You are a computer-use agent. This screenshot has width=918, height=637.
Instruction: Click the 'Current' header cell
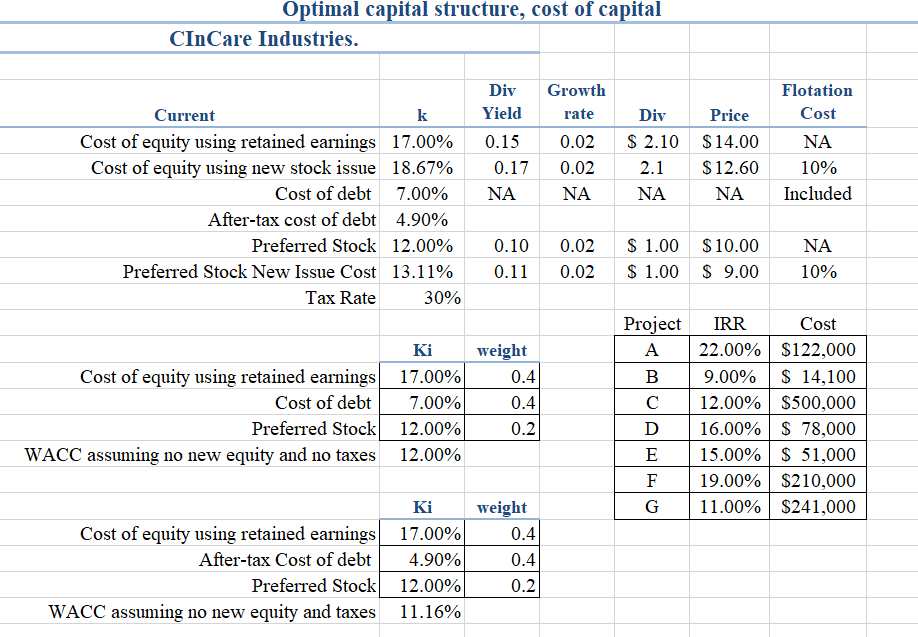[x=185, y=115]
